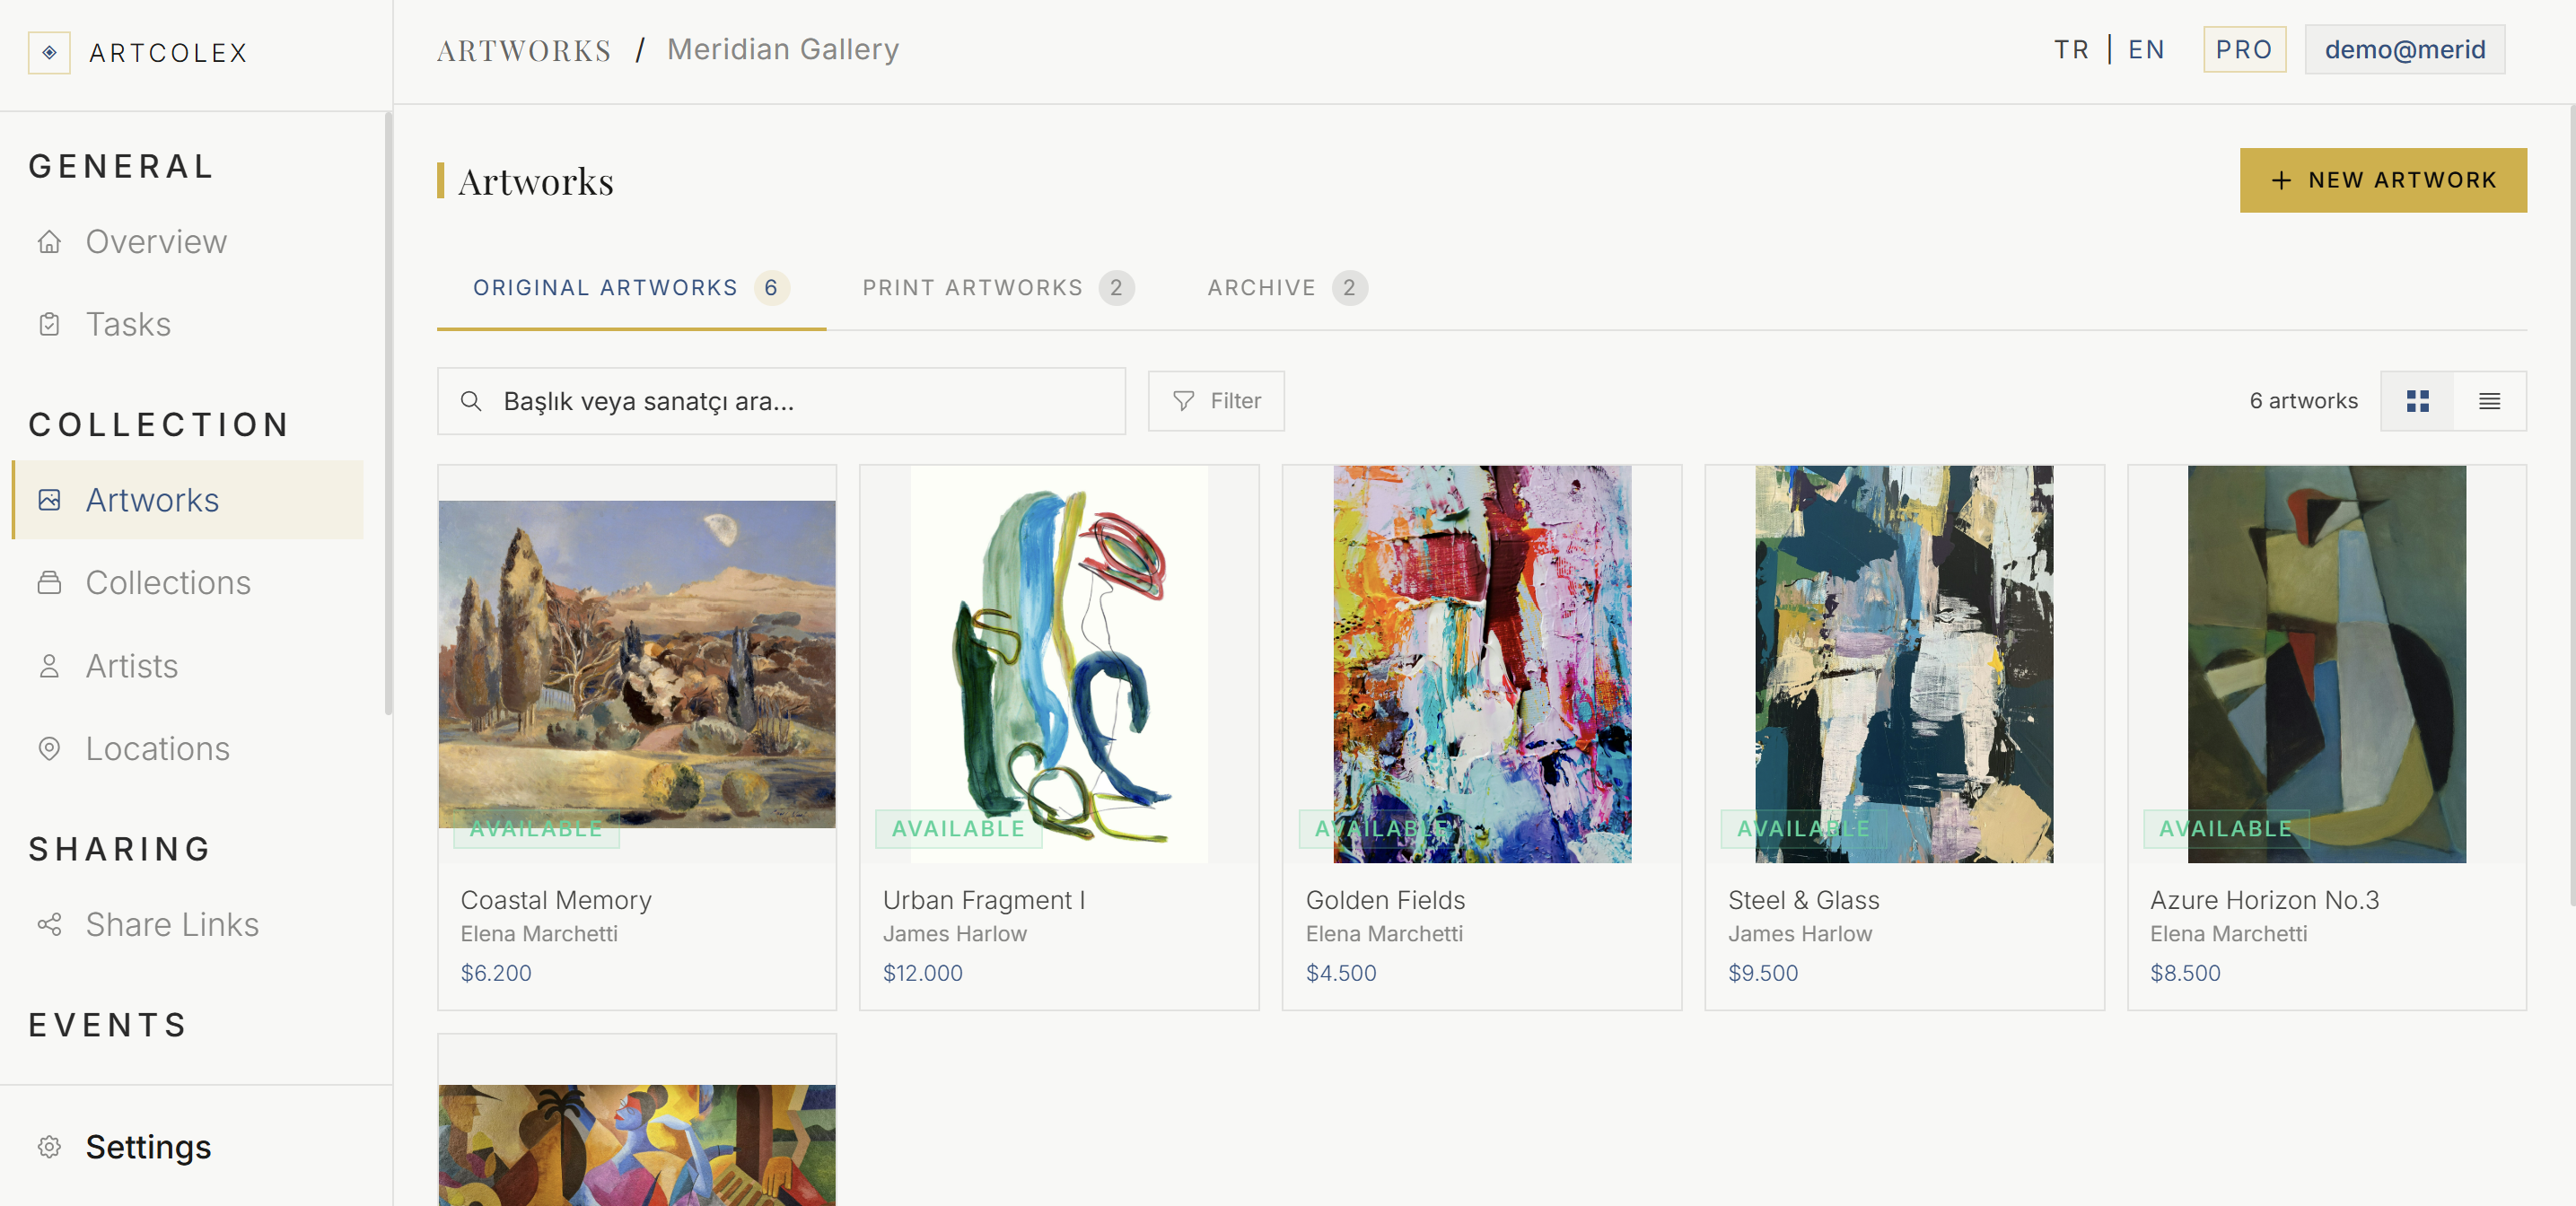Click the Steel & Glass title
Viewport: 2576px width, 1206px height.
(x=1804, y=900)
